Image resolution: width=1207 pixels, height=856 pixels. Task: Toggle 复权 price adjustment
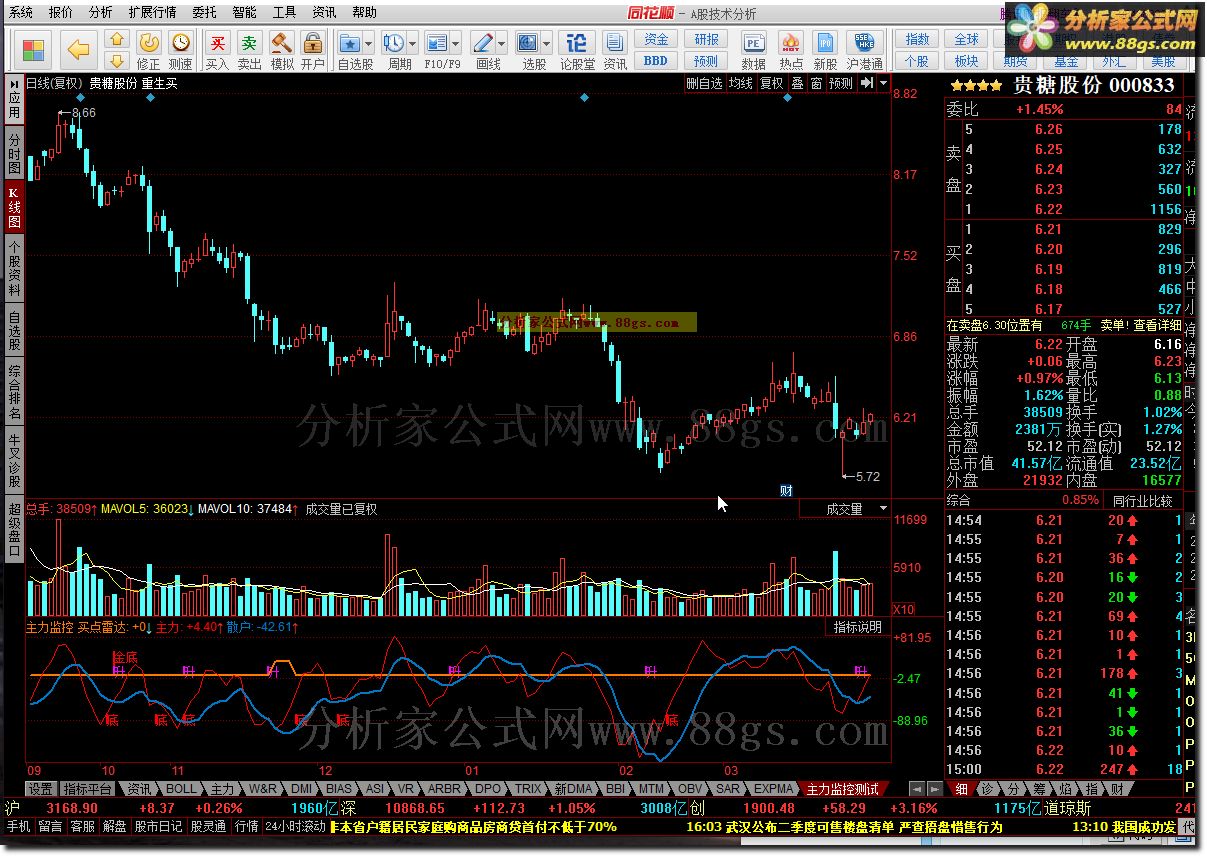click(x=772, y=83)
